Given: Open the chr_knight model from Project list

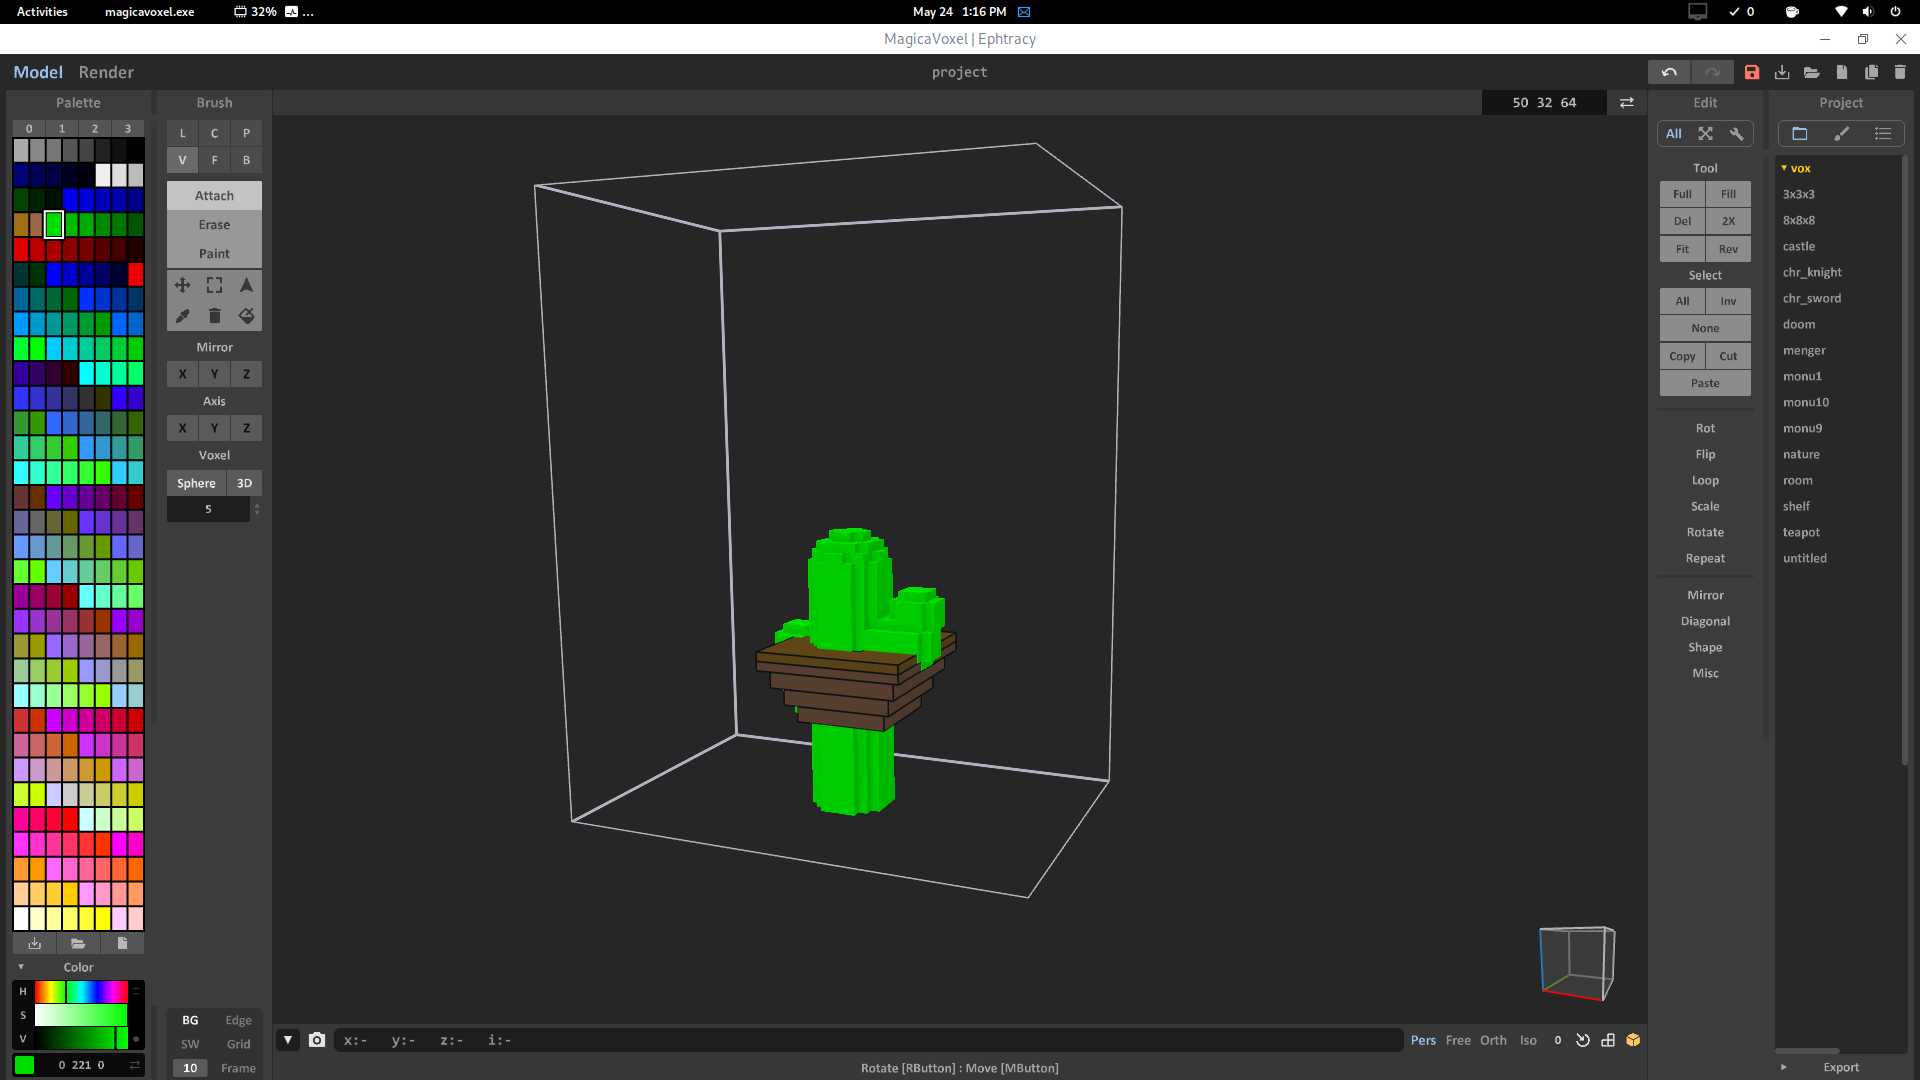Looking at the screenshot, I should (x=1812, y=272).
